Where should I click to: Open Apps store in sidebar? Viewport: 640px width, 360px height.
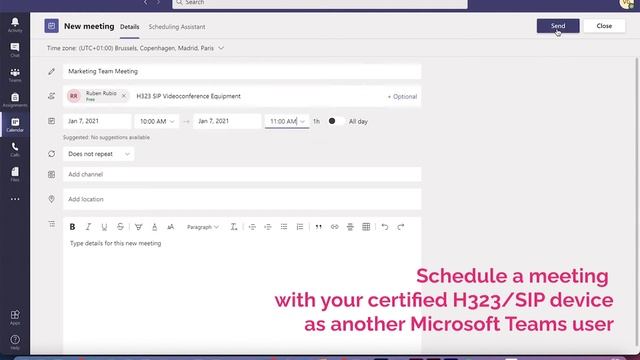tap(15, 317)
